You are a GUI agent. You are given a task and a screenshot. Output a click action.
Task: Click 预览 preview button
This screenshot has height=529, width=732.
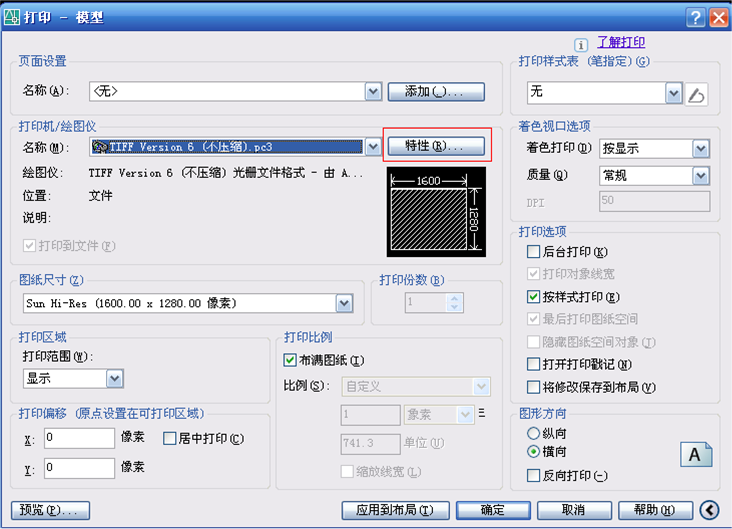pos(50,510)
